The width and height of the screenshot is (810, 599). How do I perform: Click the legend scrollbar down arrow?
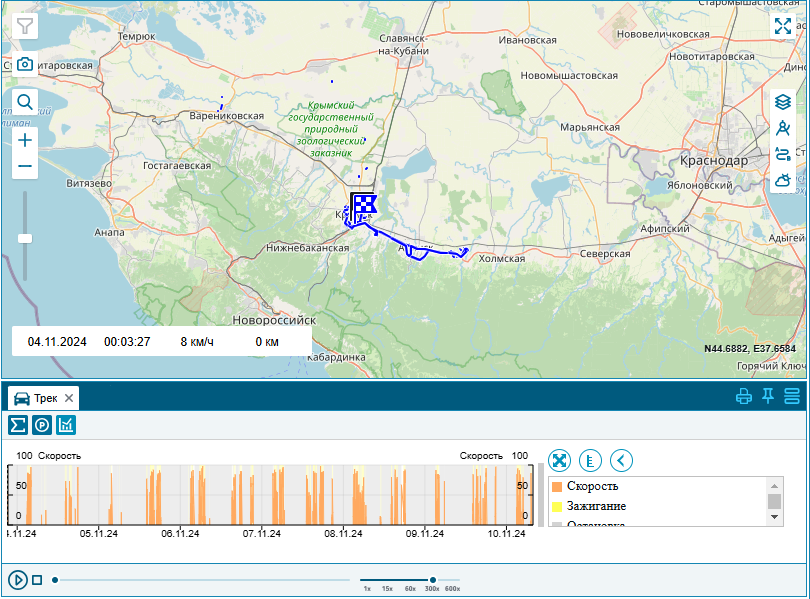[774, 517]
